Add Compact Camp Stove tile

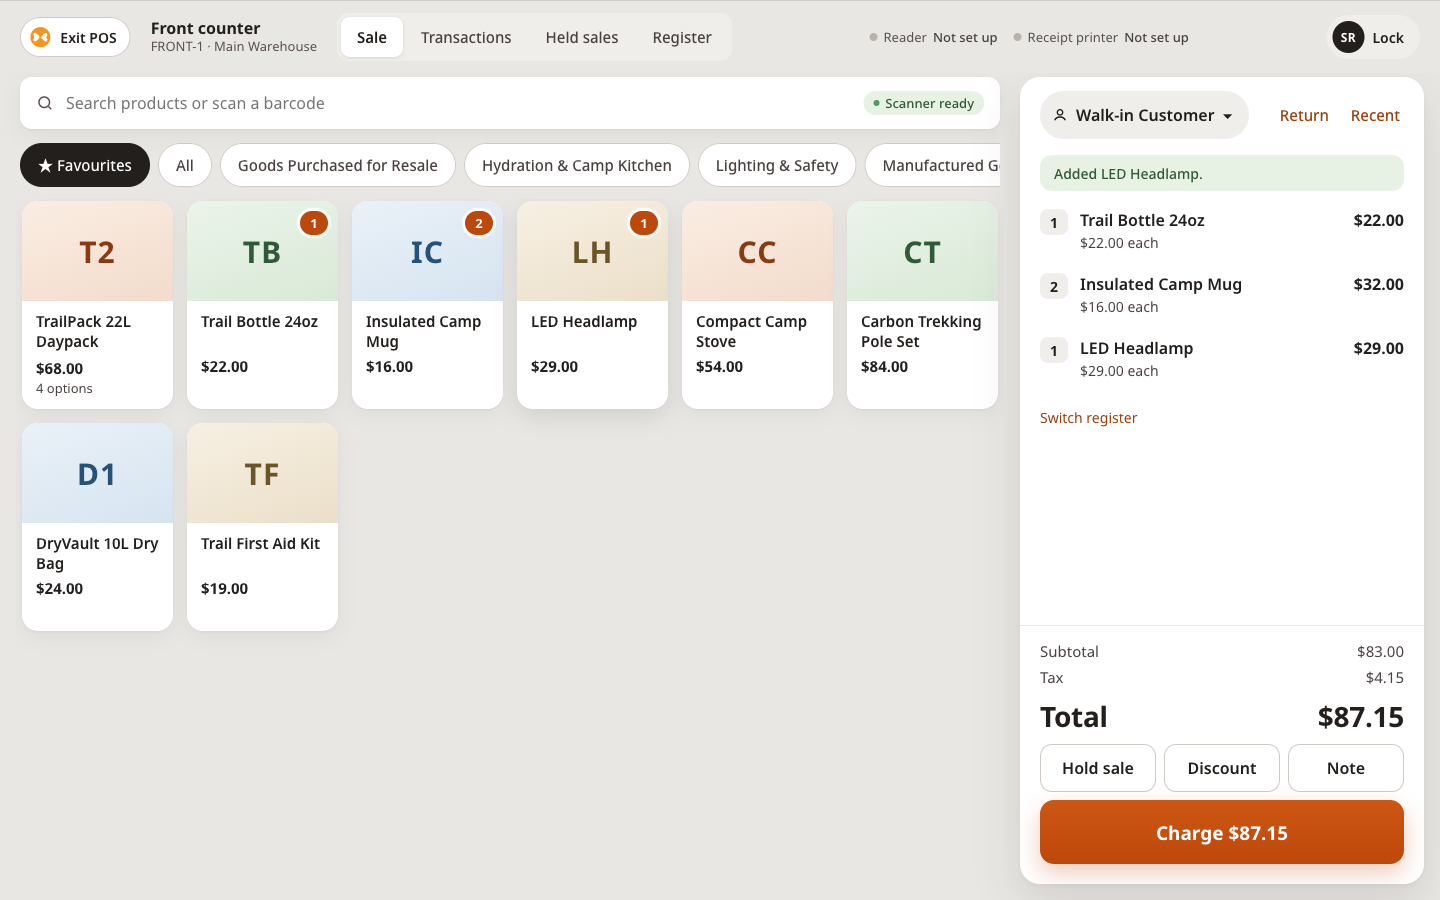[757, 305]
